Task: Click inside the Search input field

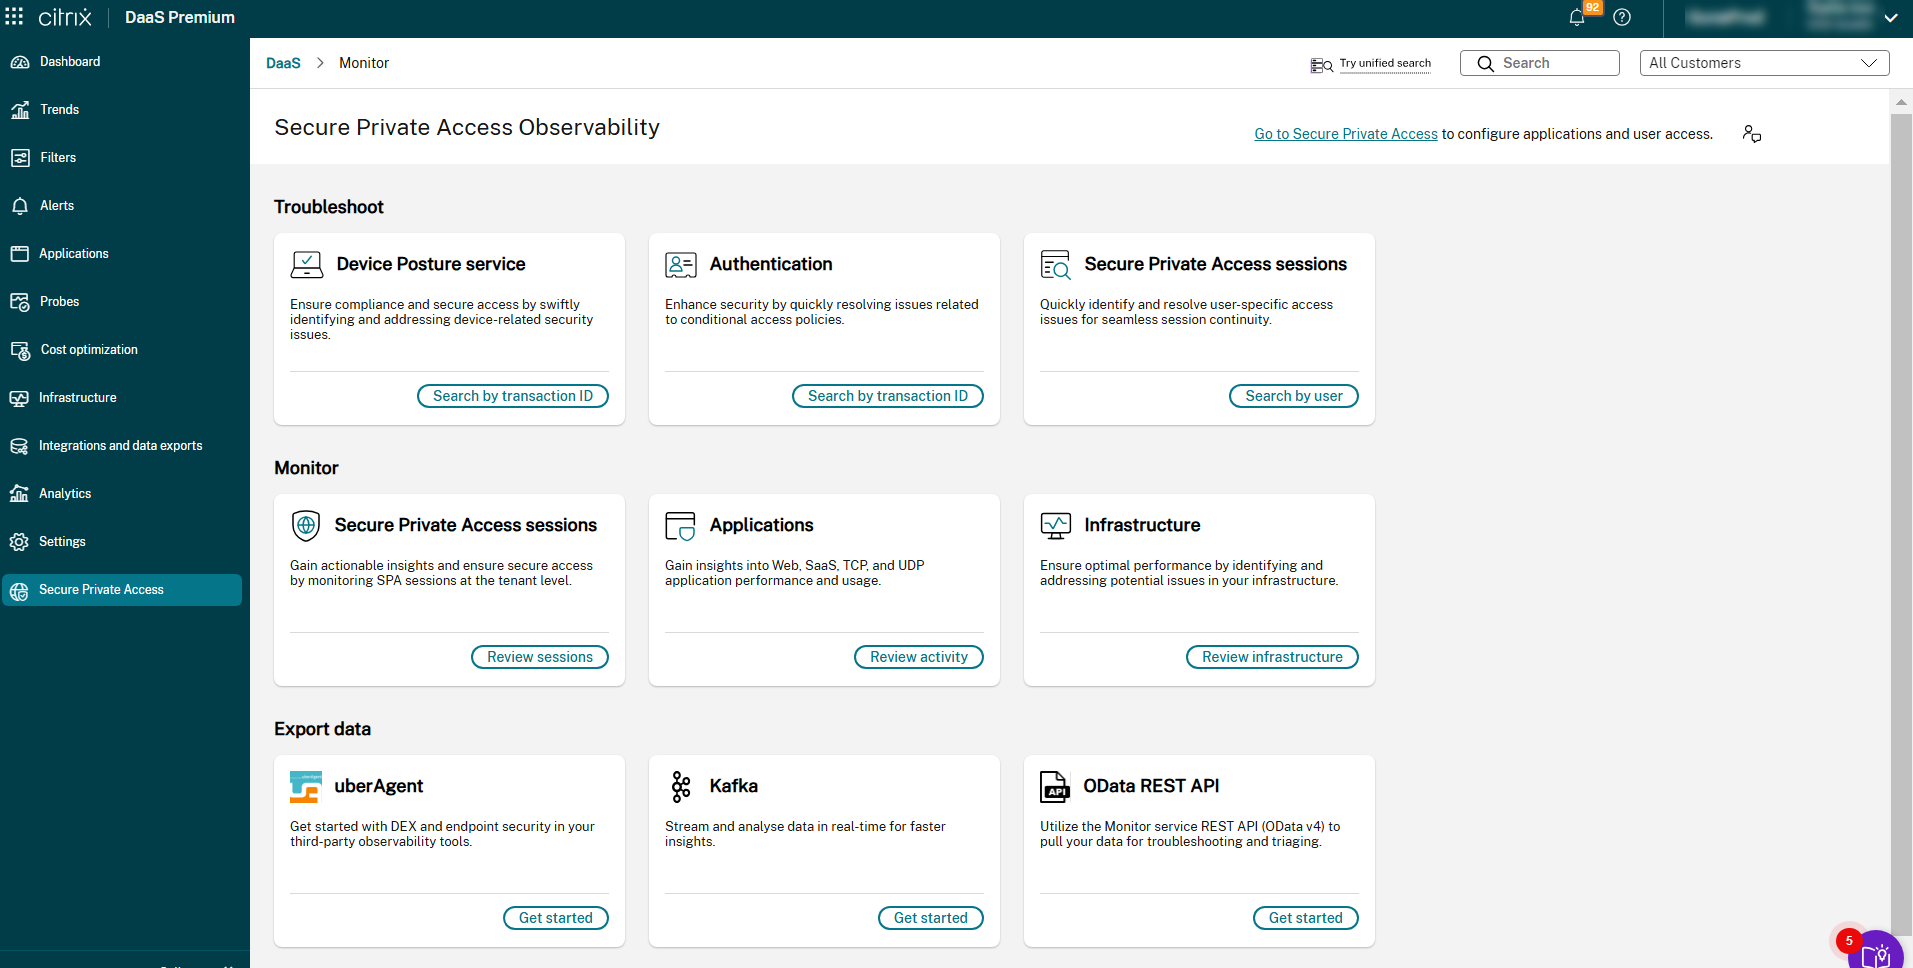Action: point(1549,62)
